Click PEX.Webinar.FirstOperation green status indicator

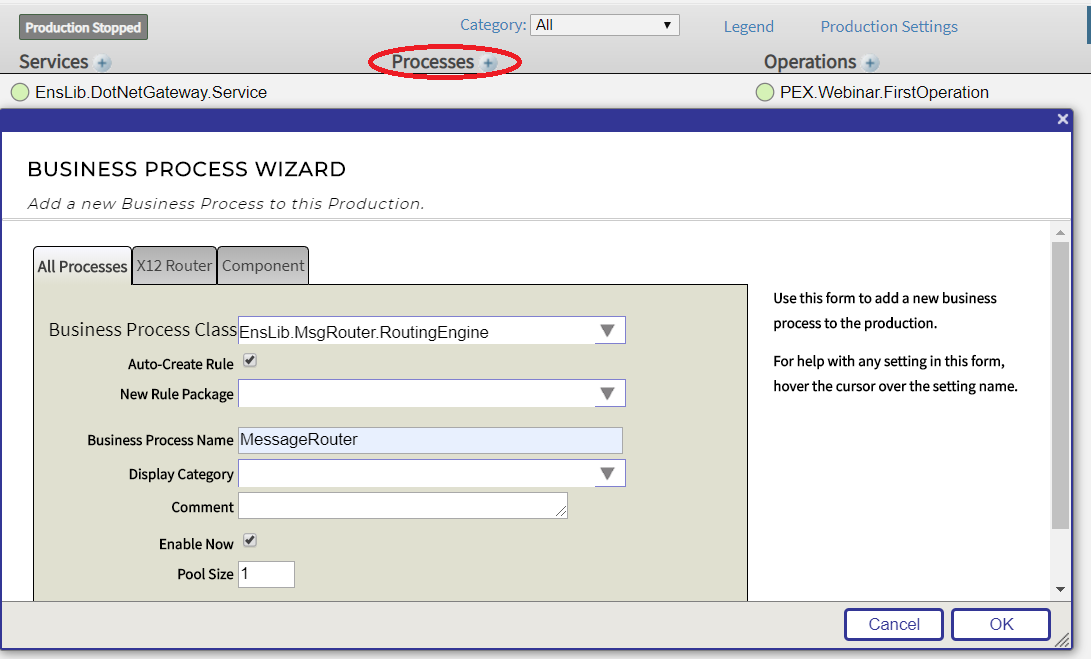(x=765, y=92)
